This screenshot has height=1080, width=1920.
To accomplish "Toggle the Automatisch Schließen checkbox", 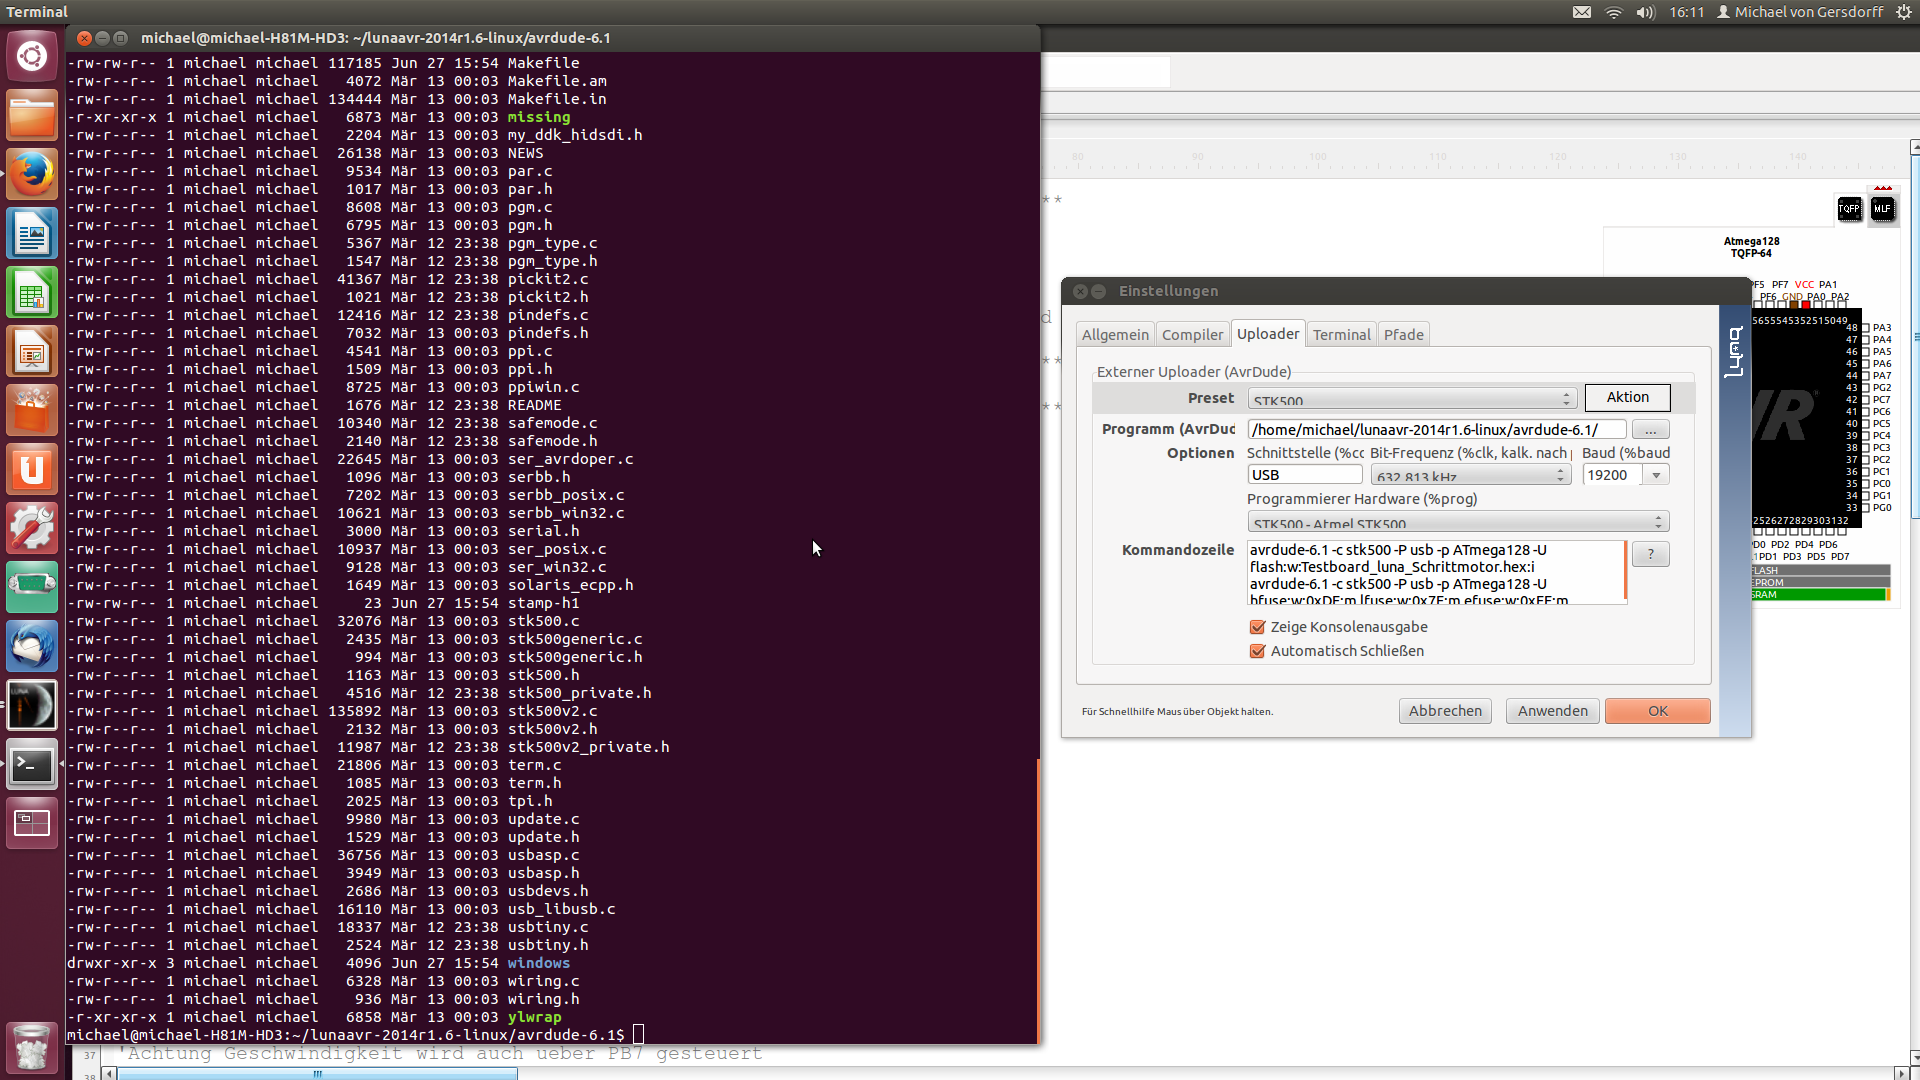I will [1257, 651].
